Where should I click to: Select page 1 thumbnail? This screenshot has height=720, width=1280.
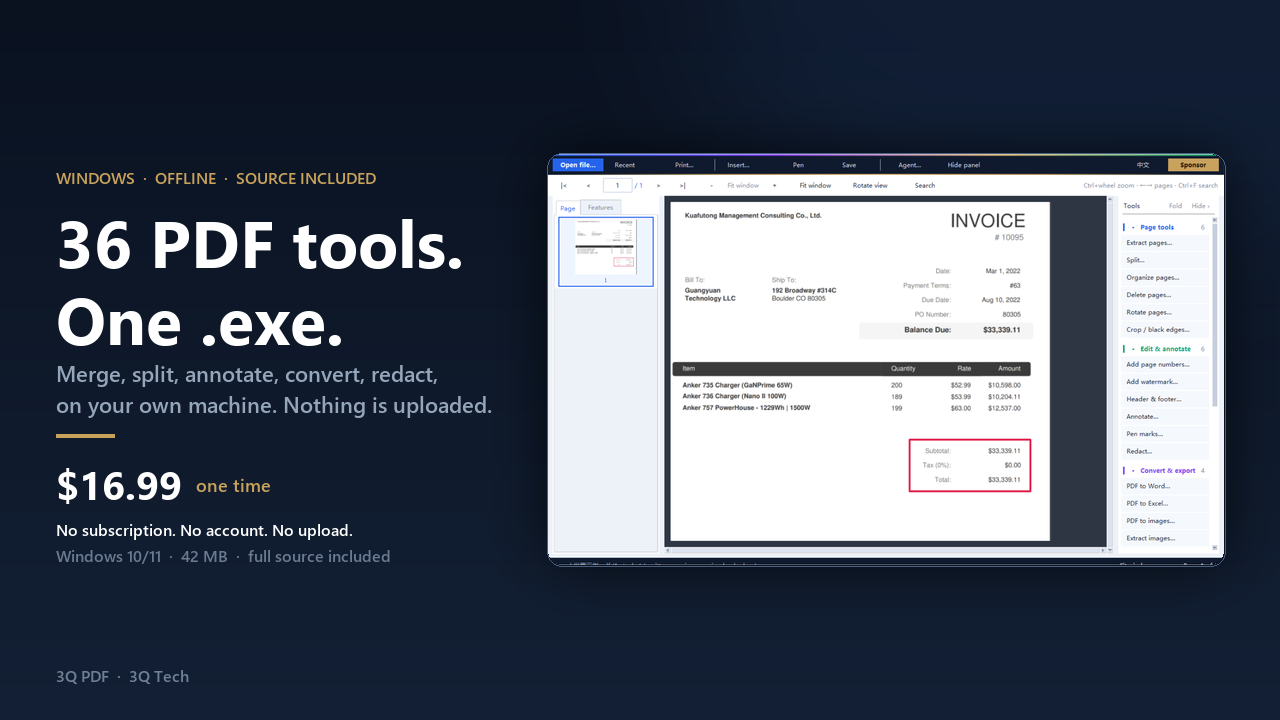[x=606, y=251]
